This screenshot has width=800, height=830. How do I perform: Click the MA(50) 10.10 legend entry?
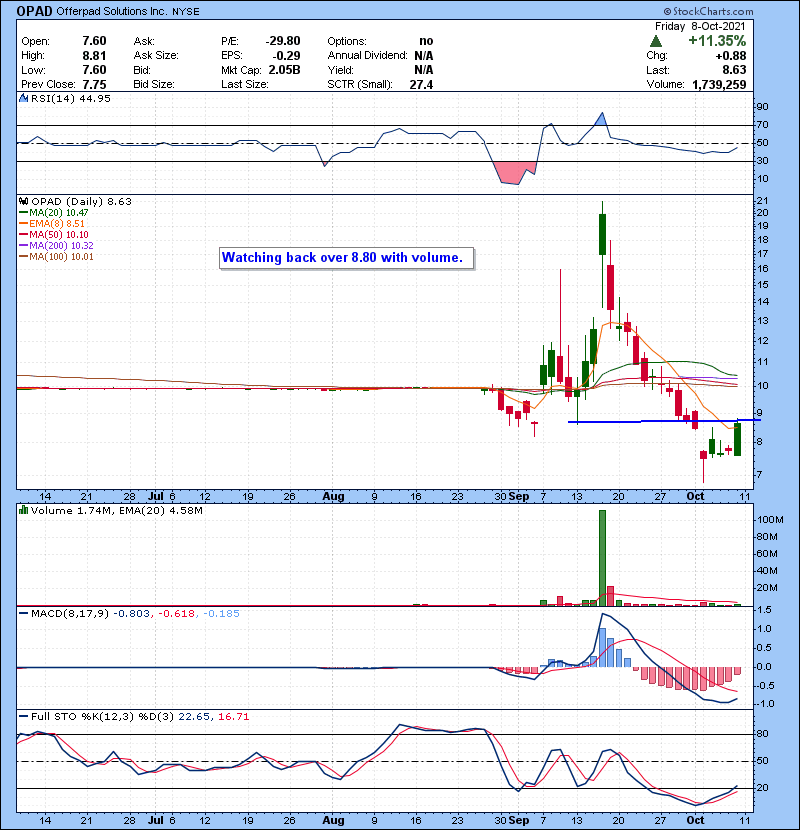[x=53, y=234]
